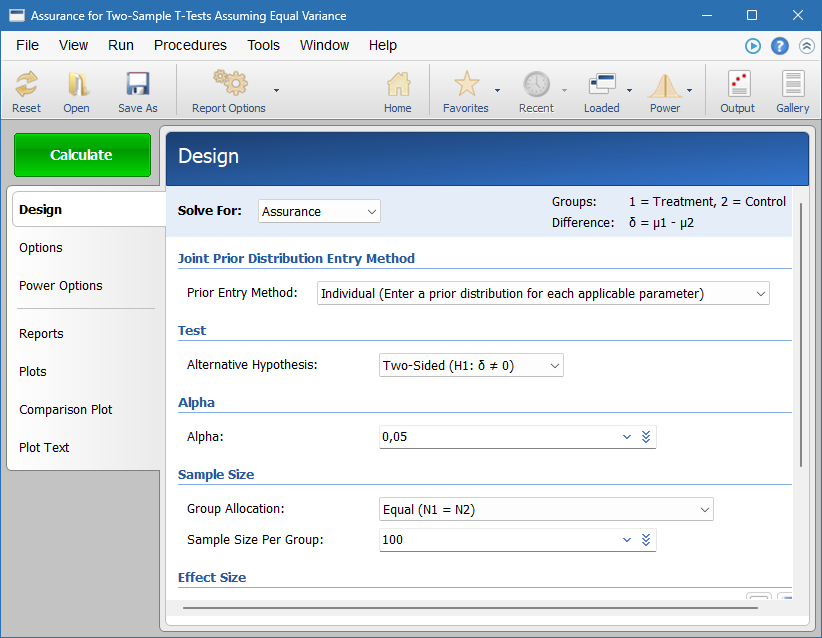Go to Home via house icon

pyautogui.click(x=398, y=84)
